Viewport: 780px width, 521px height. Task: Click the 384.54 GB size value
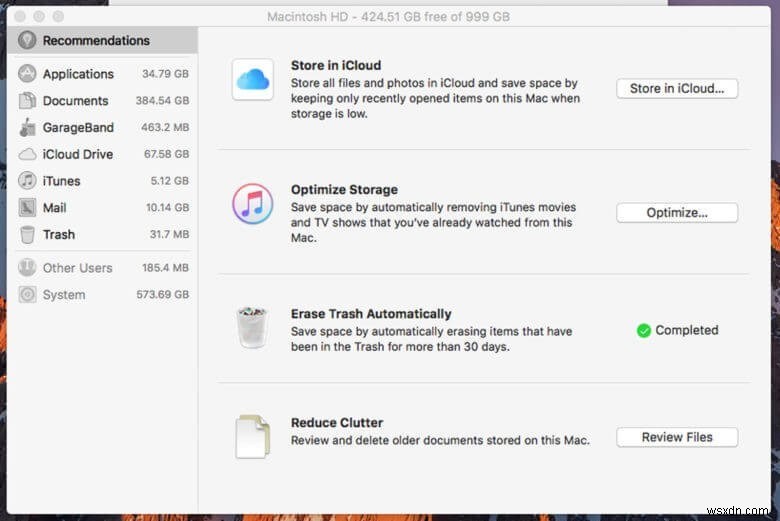[x=162, y=101]
